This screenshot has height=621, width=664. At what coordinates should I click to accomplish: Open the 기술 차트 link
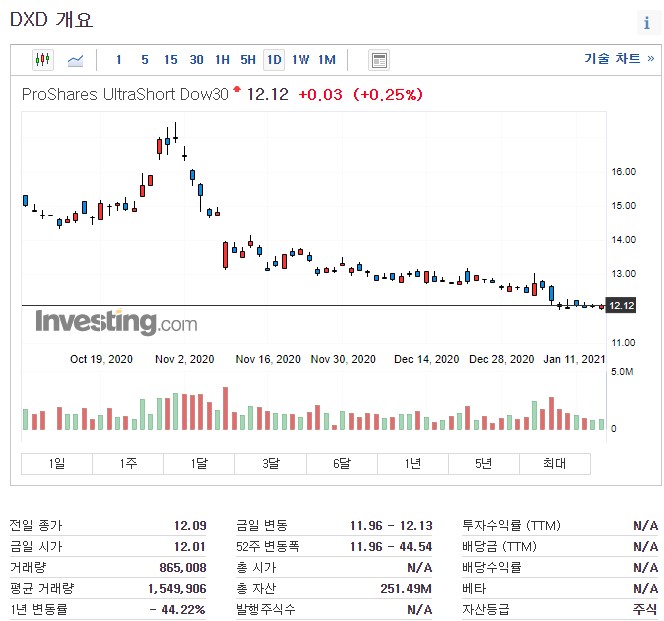click(x=619, y=58)
